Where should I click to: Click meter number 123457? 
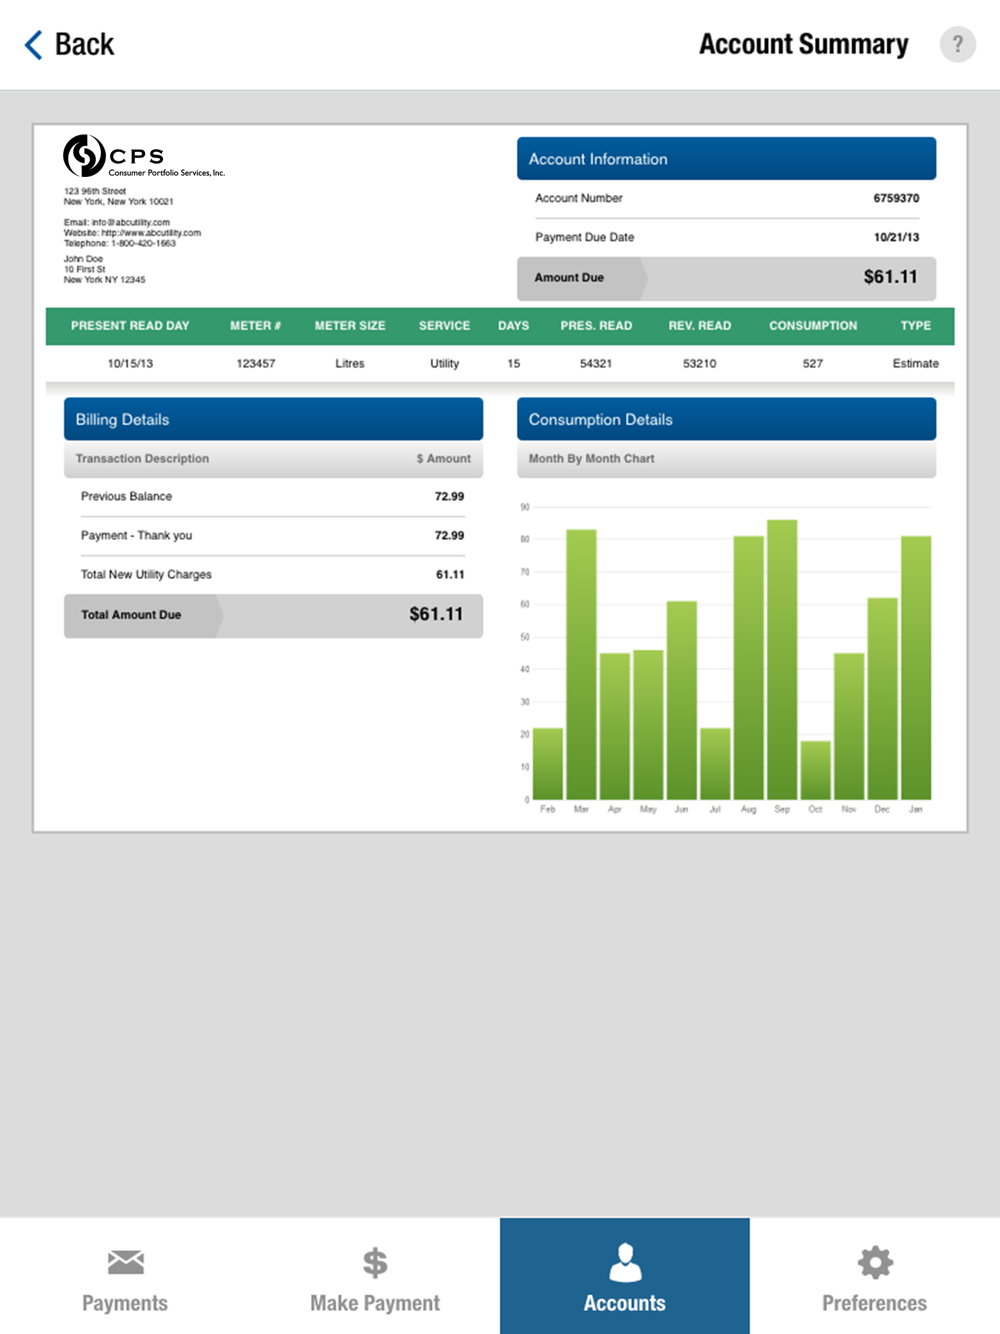[256, 364]
